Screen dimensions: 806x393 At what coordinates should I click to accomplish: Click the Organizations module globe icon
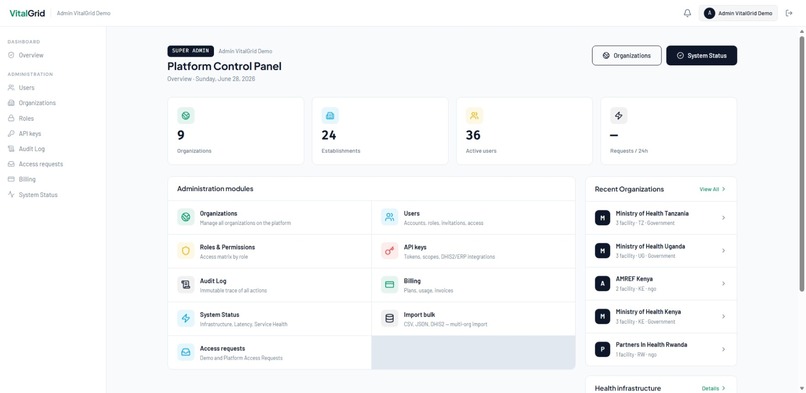point(186,217)
